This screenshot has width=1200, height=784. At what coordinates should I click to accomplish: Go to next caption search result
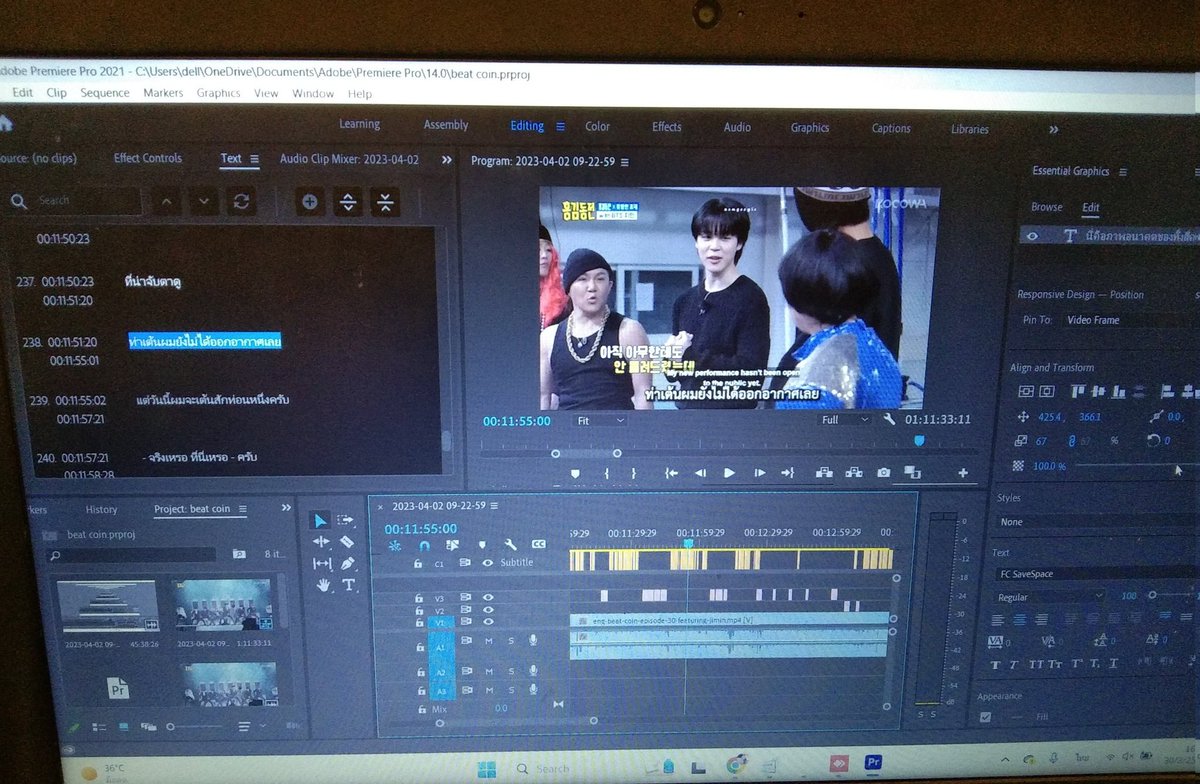click(x=204, y=202)
